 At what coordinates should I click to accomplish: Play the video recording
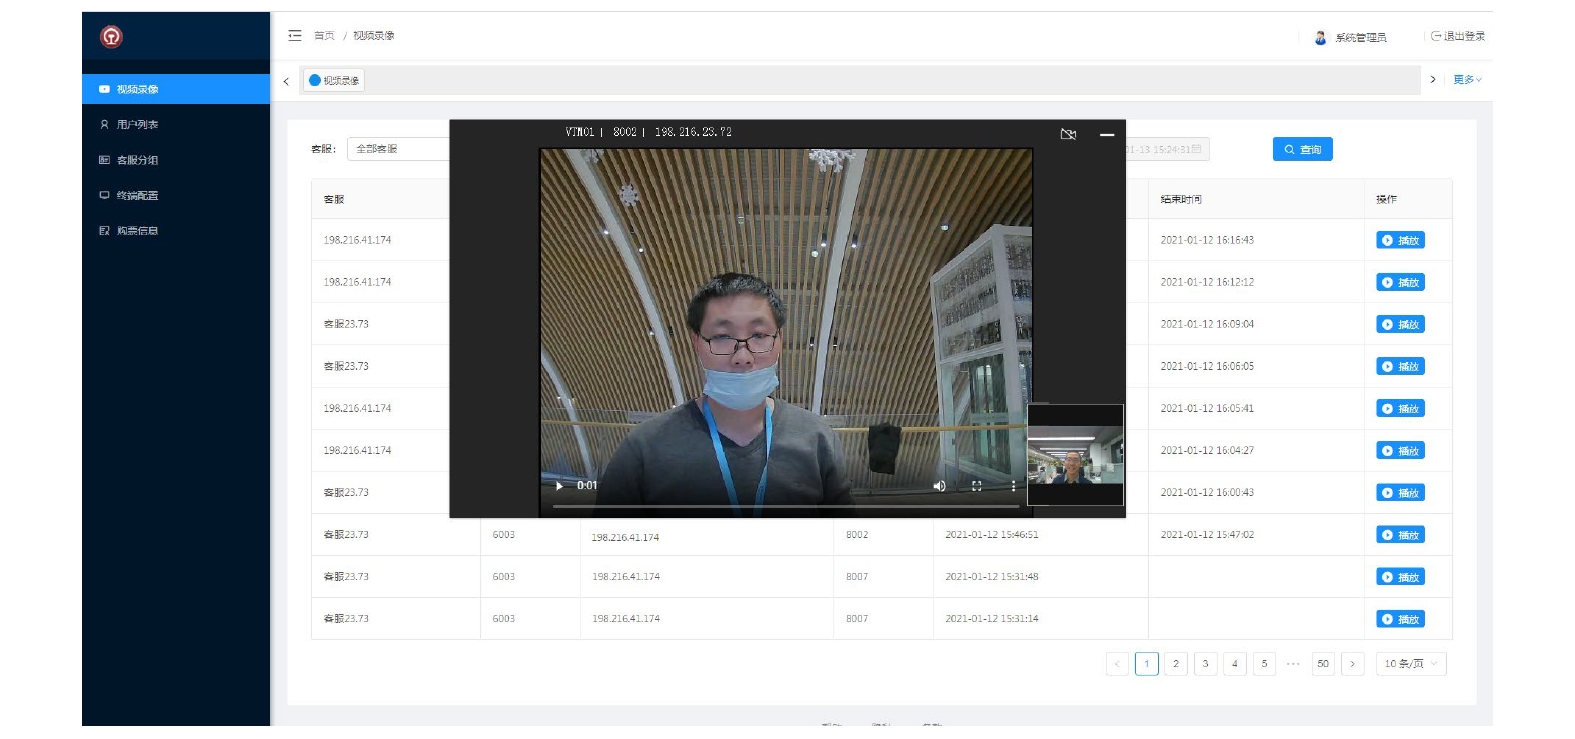click(559, 486)
